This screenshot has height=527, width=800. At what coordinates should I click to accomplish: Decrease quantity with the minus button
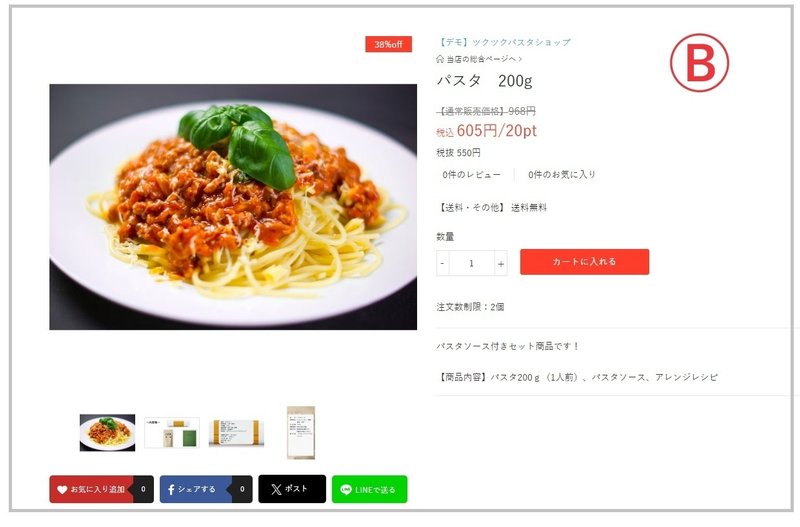442,263
